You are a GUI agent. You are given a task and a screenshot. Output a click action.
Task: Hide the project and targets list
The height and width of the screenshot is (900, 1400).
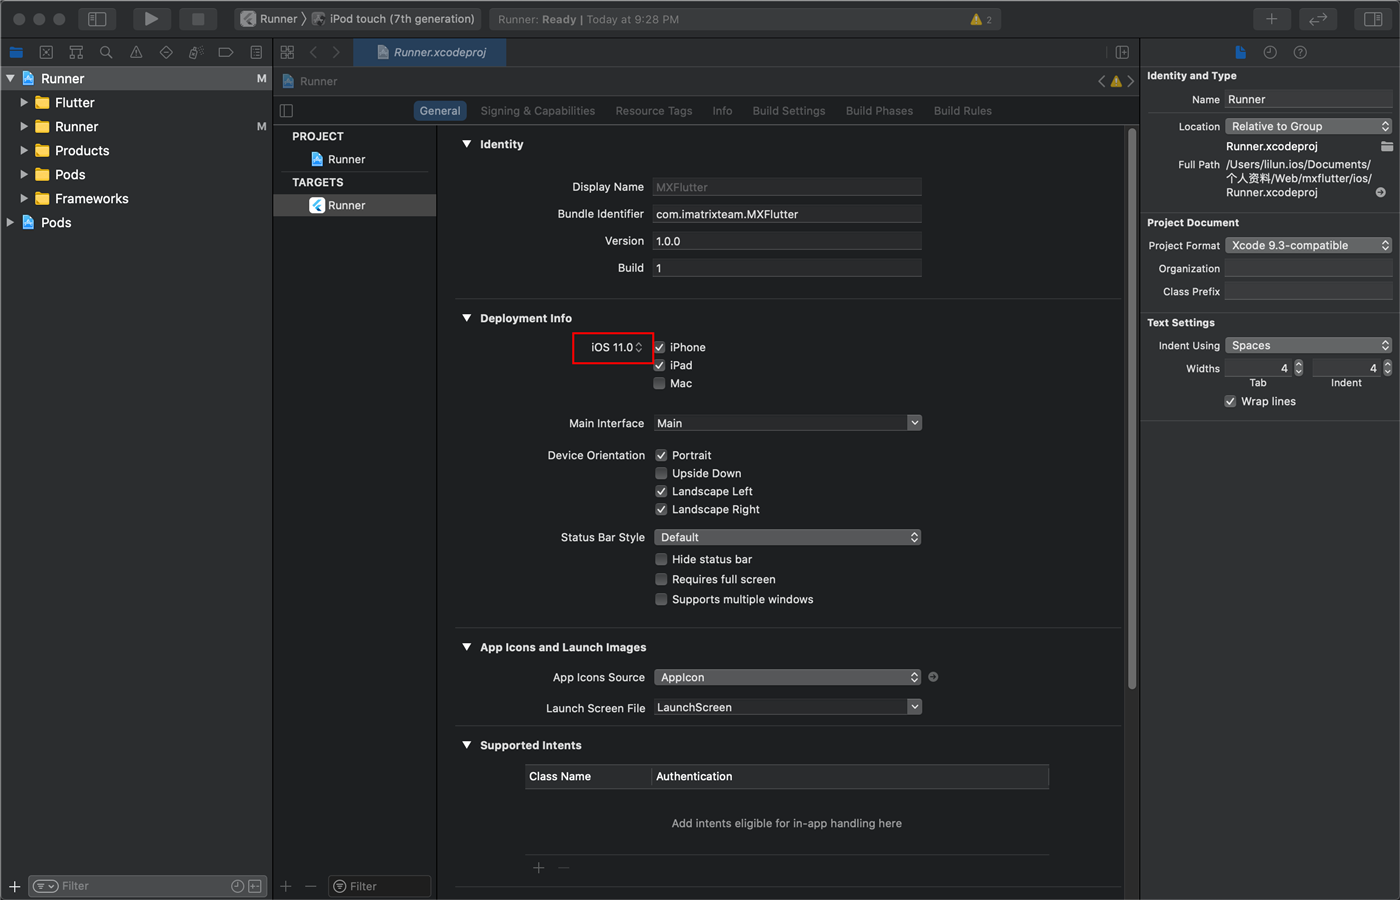click(x=287, y=111)
